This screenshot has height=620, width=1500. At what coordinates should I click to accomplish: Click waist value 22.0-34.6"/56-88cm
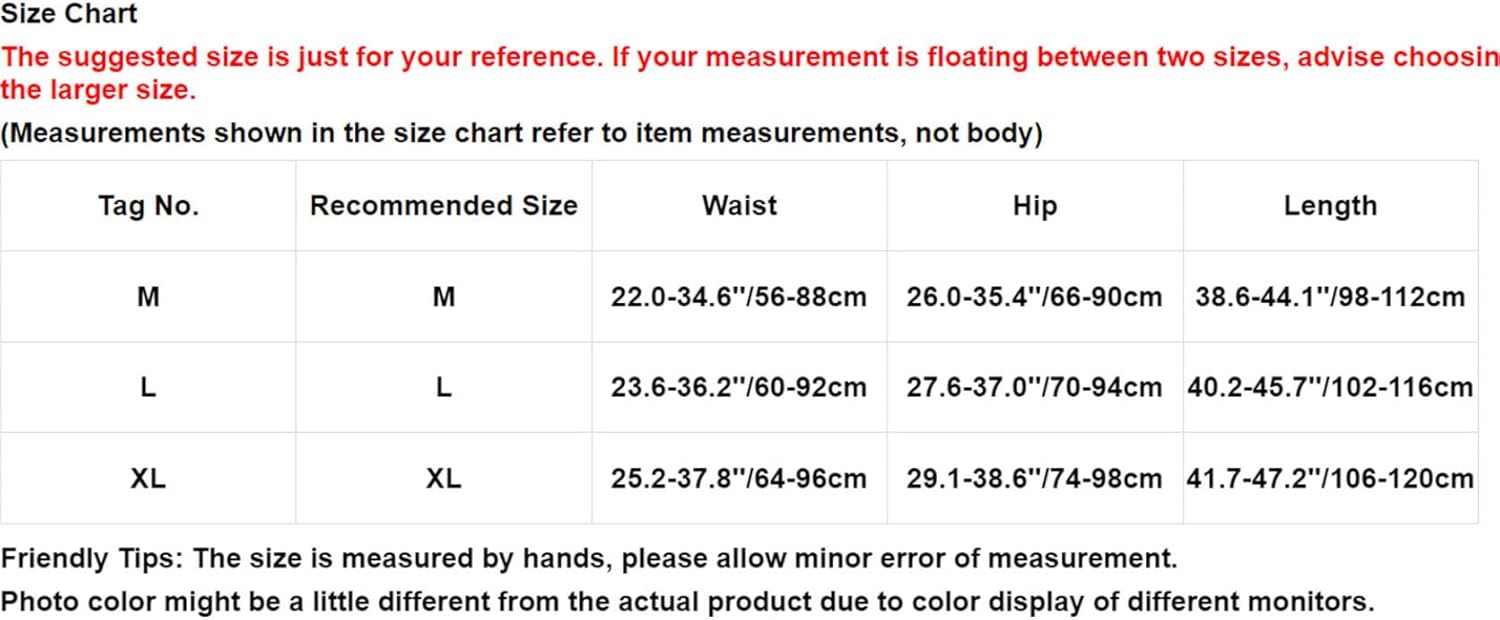739,297
